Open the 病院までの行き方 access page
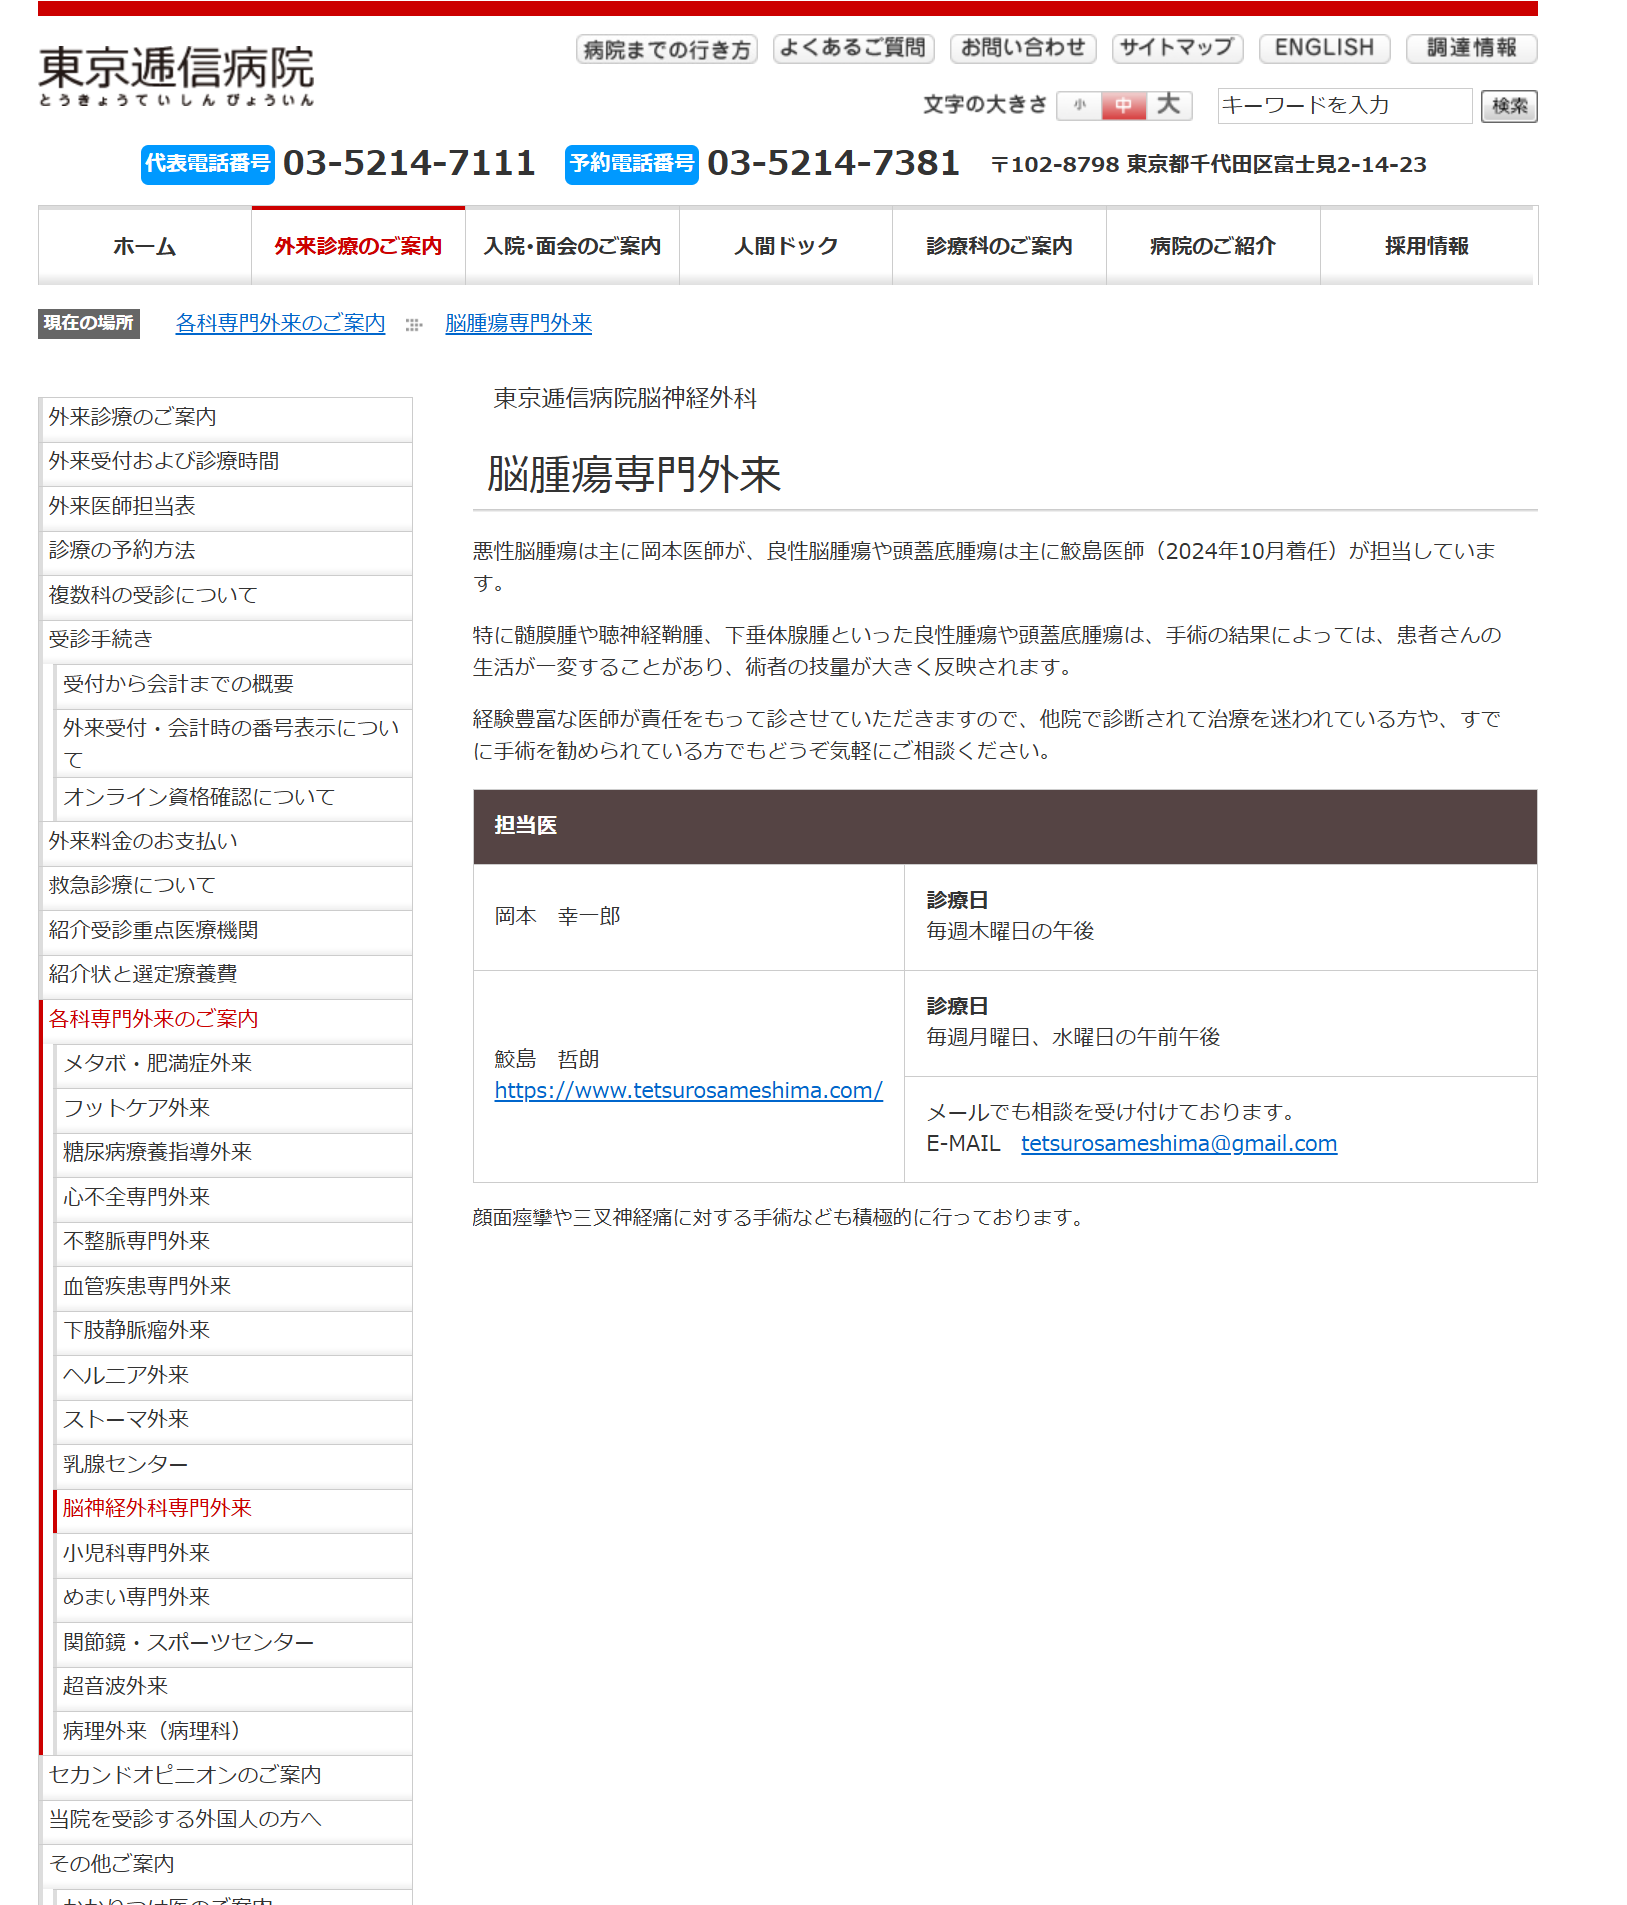The height and width of the screenshot is (1905, 1627). pyautogui.click(x=666, y=49)
